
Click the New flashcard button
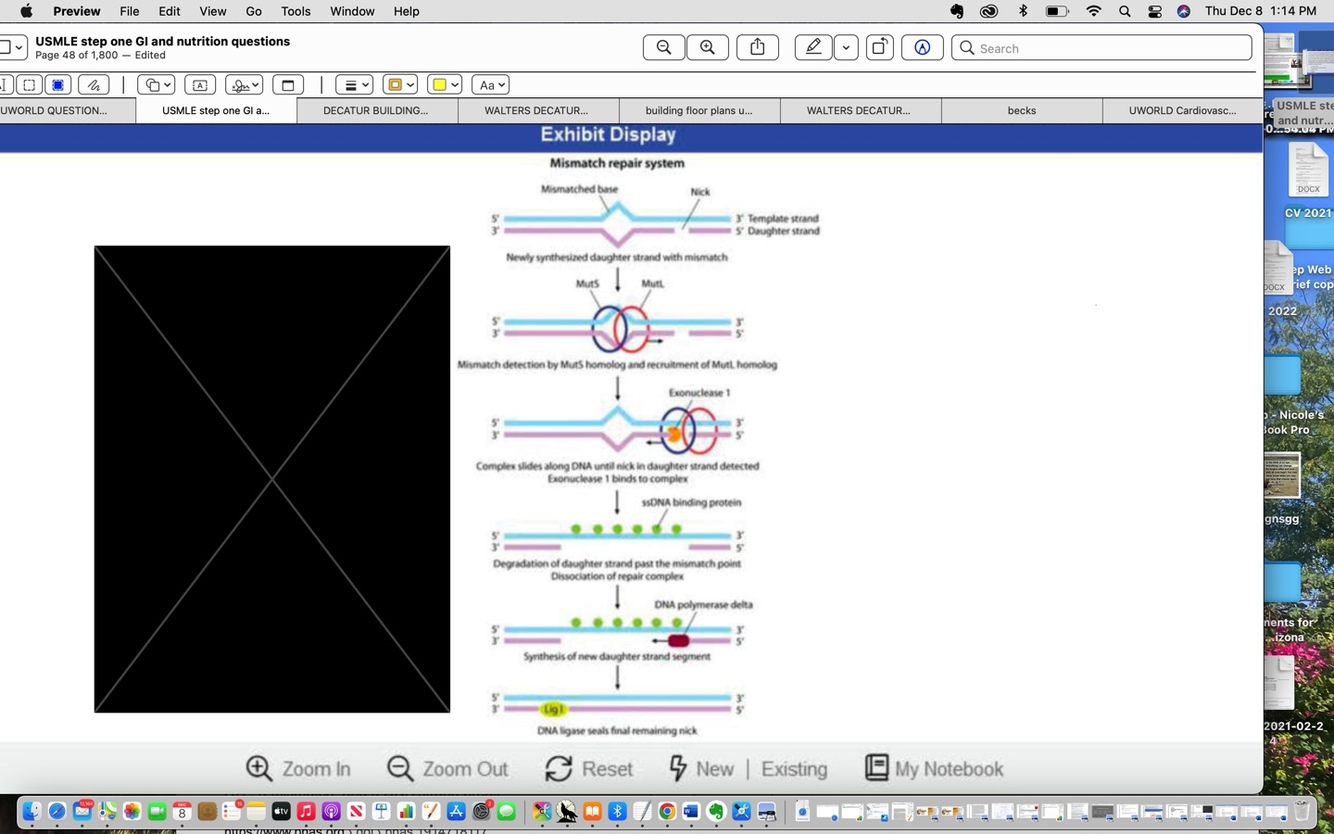click(x=701, y=769)
